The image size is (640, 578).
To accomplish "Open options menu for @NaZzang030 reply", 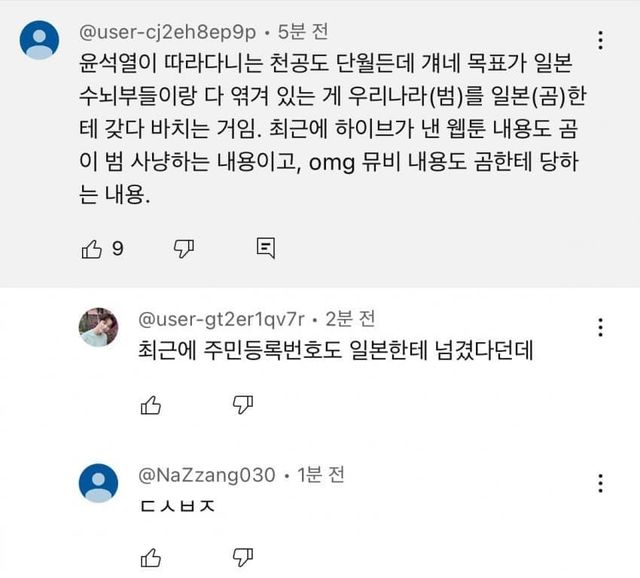I will tap(599, 480).
